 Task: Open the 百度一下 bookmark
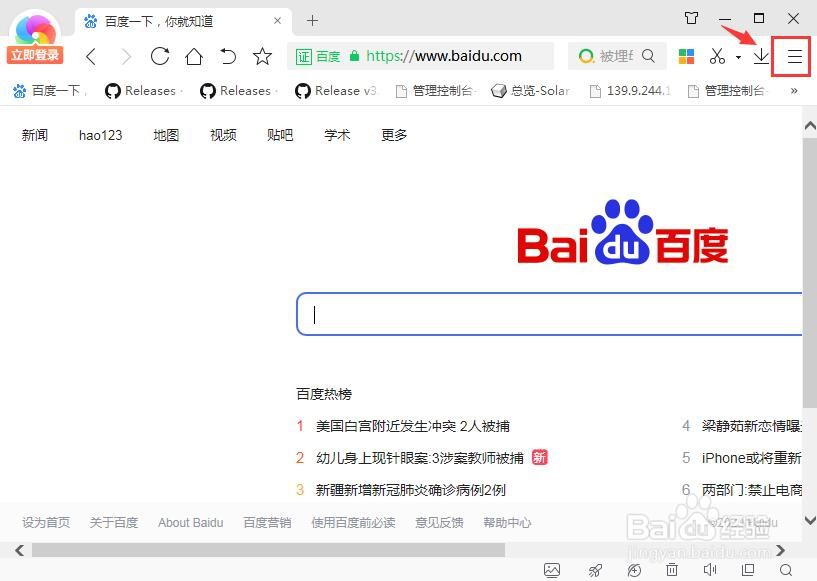pyautogui.click(x=48, y=91)
